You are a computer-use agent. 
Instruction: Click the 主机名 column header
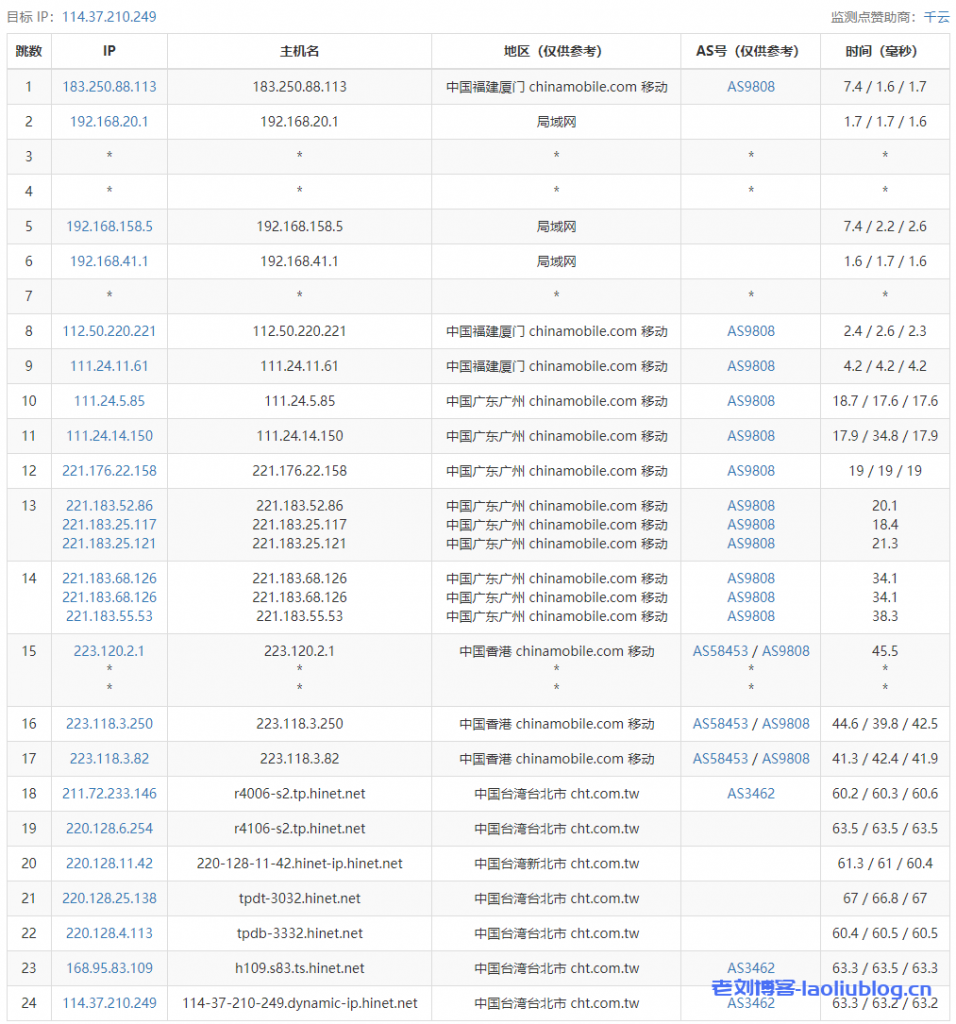298,51
